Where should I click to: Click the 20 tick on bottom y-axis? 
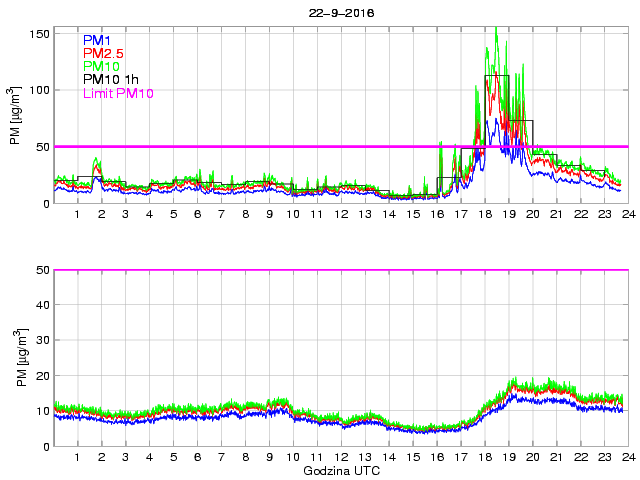tap(41, 376)
